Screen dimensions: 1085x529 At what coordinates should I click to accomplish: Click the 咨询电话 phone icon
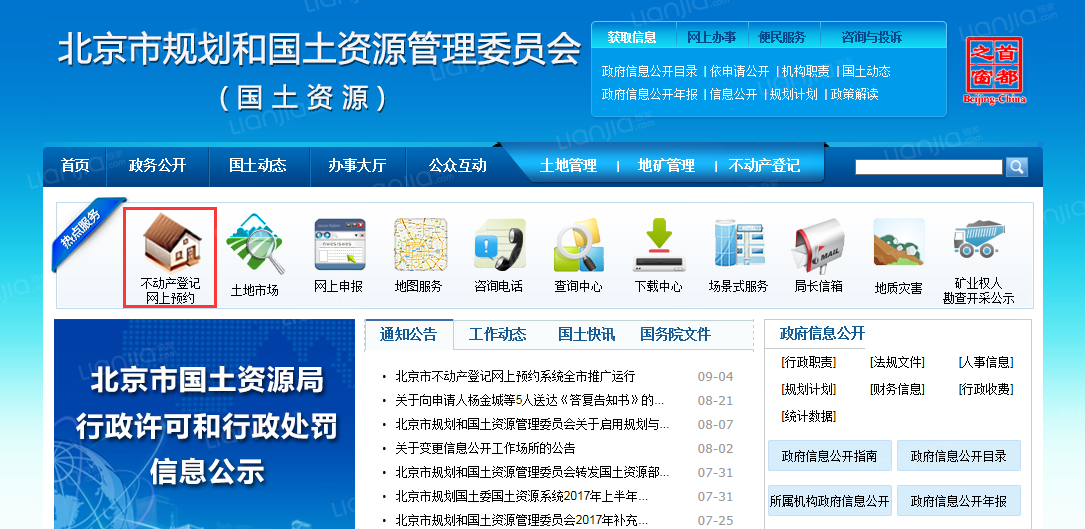(x=500, y=244)
